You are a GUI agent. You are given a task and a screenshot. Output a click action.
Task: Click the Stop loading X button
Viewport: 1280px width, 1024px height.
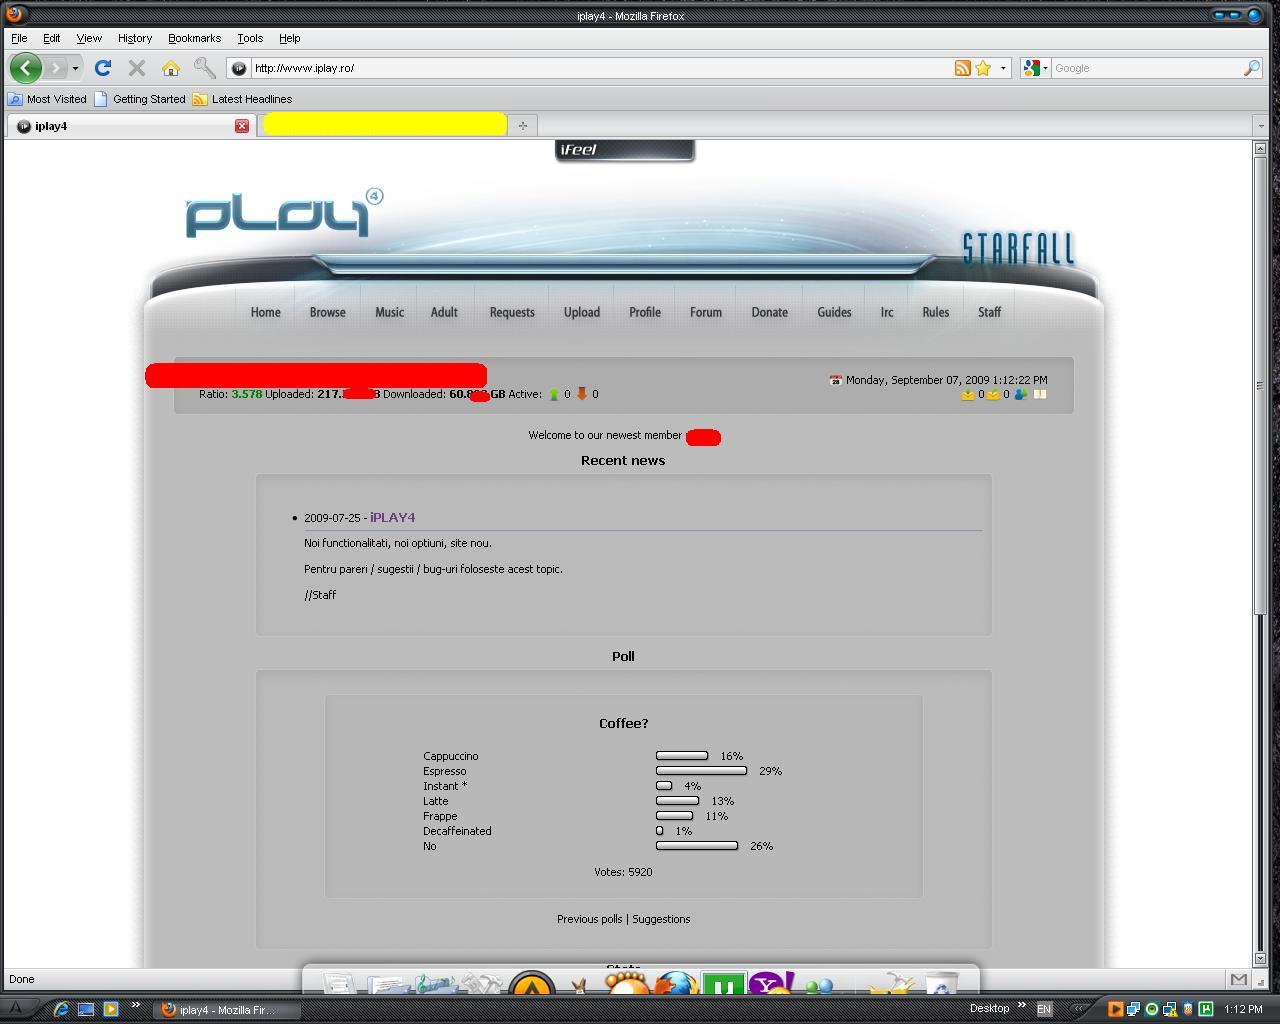pyautogui.click(x=137, y=68)
